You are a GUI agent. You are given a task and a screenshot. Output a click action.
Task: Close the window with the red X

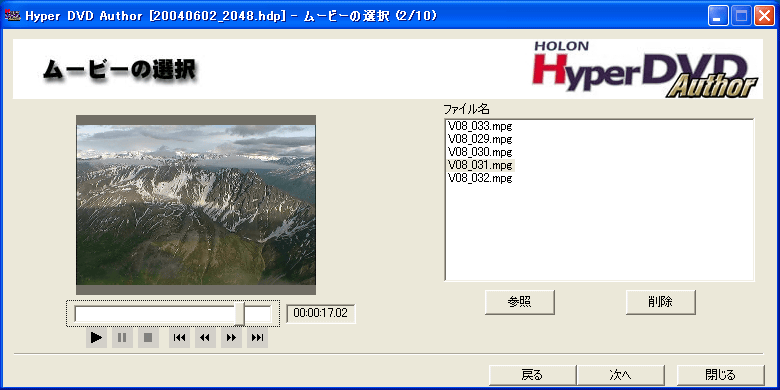coord(764,16)
